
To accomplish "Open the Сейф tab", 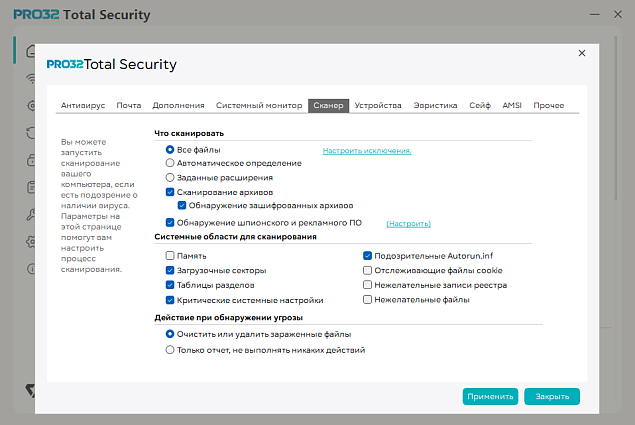I will pyautogui.click(x=480, y=105).
